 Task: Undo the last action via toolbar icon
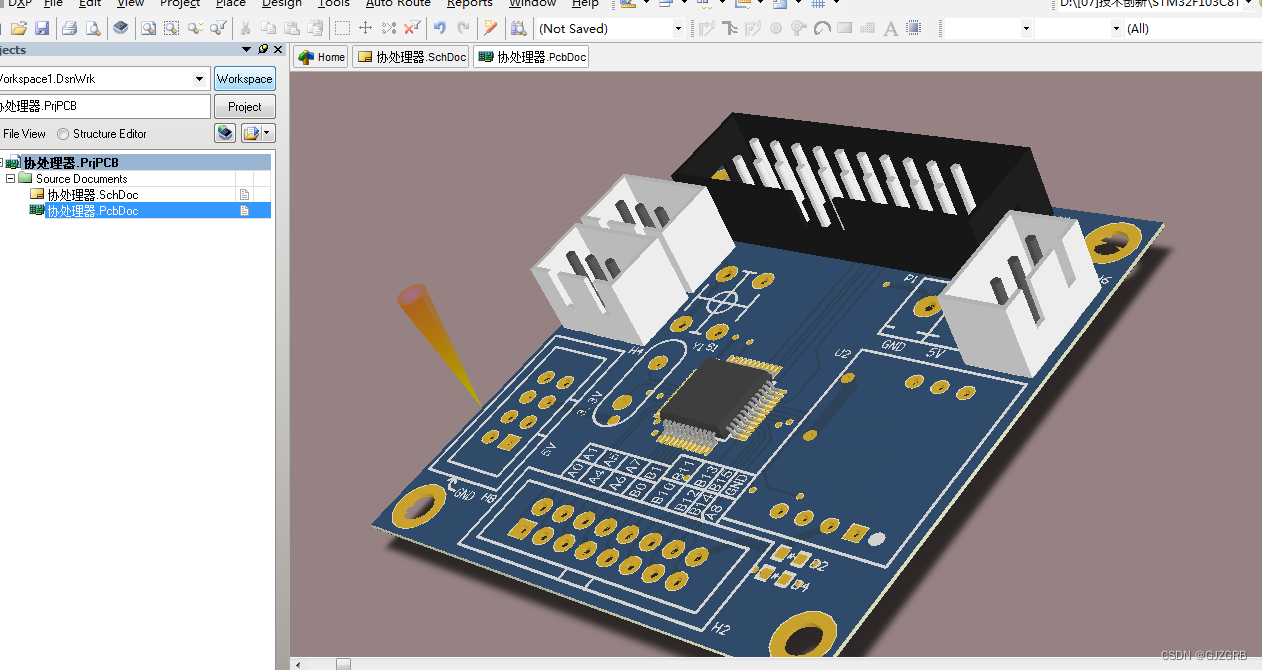[x=440, y=28]
